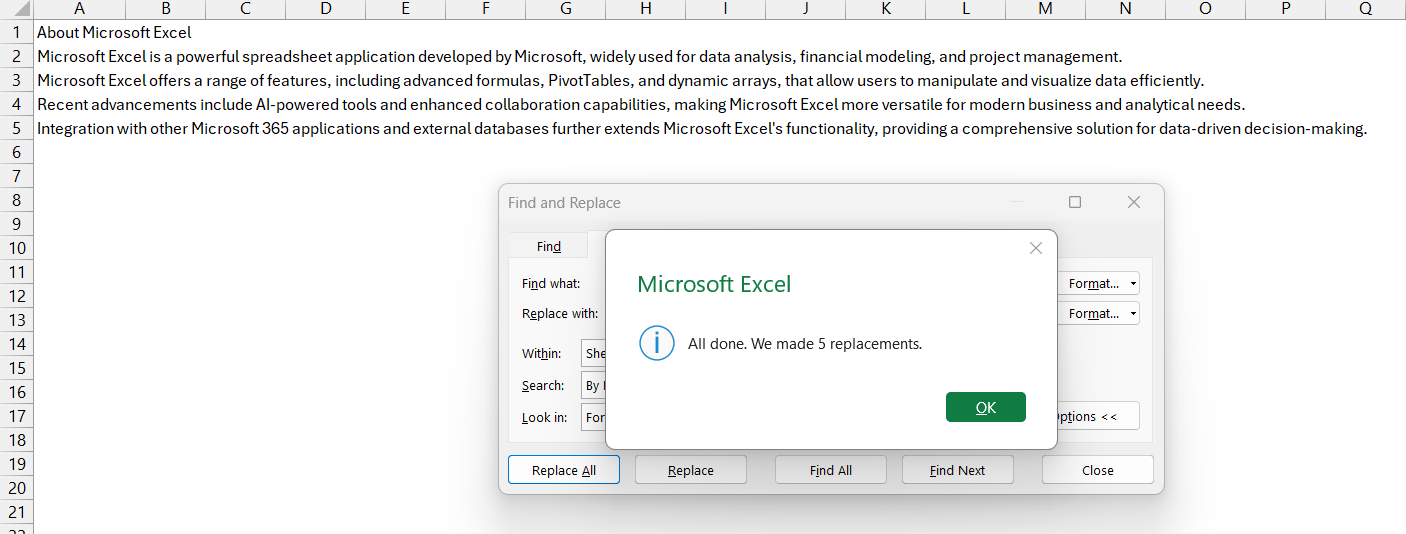
Task: Click the Replace with label
Action: (x=560, y=313)
